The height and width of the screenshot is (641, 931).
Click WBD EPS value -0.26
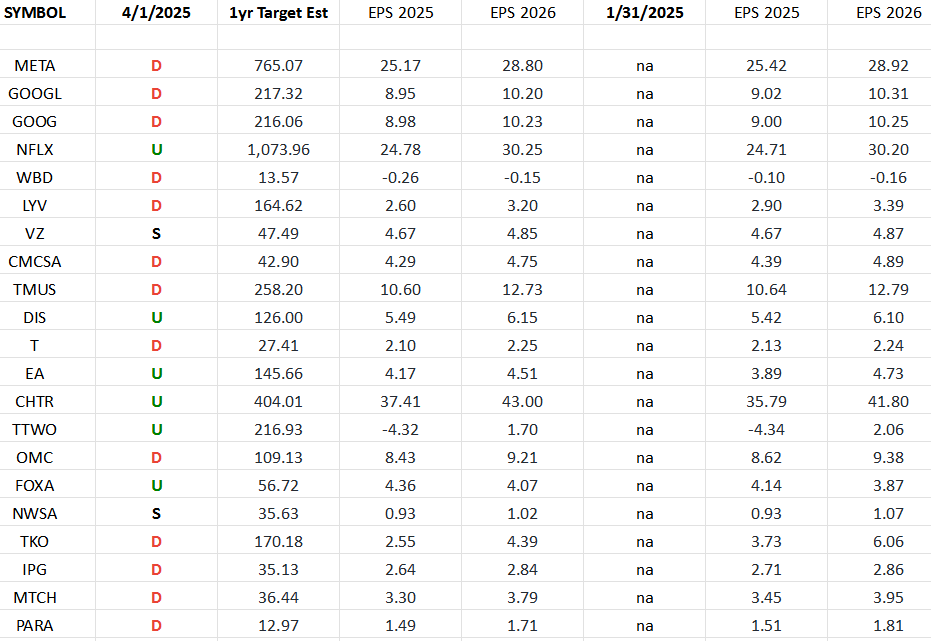[x=400, y=177]
